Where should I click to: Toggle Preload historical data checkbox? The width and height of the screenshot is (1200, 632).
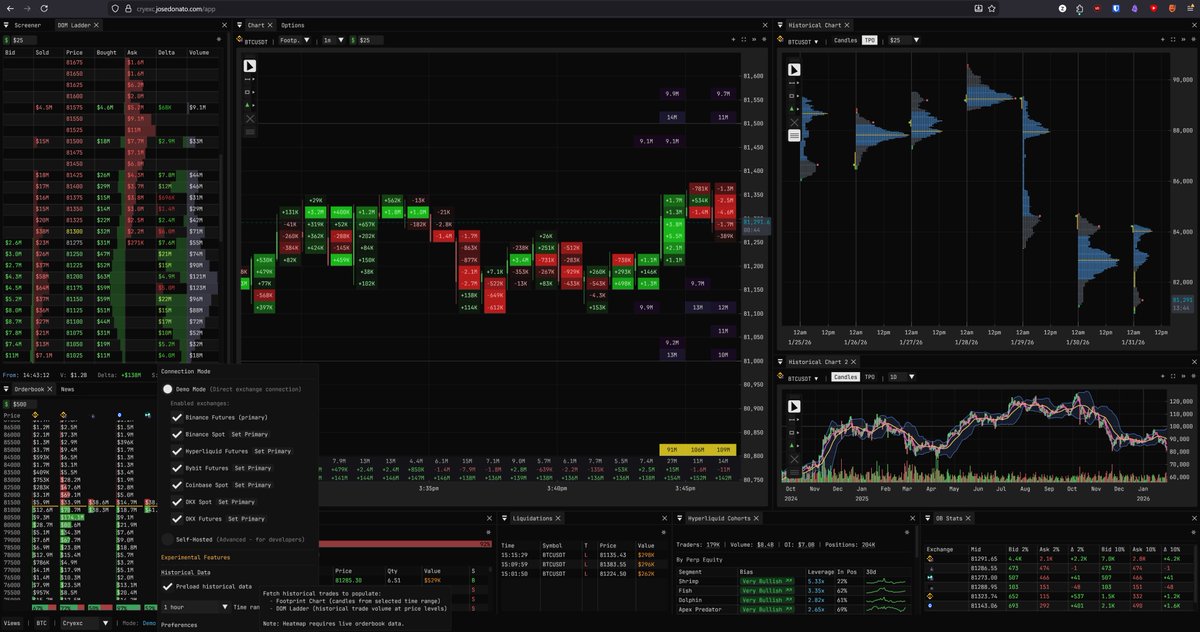tap(168, 586)
